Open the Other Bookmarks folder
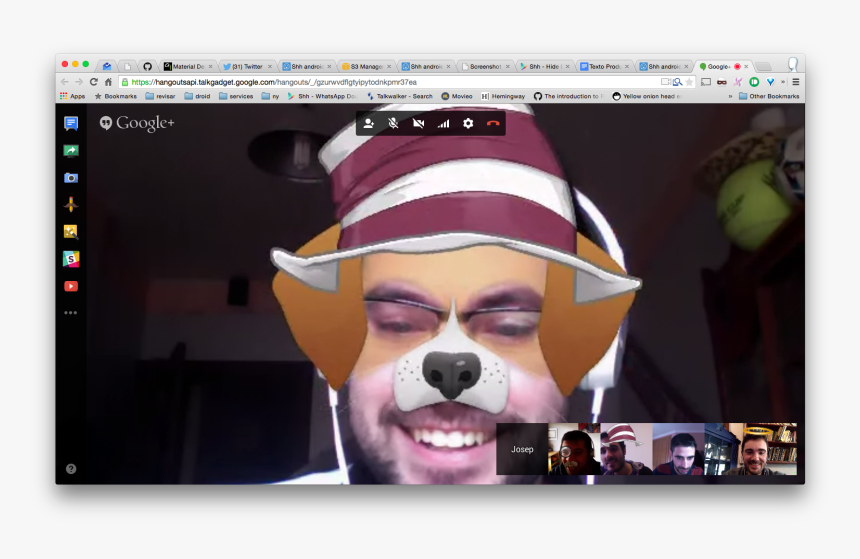Screen dimensions: 860x559 [769, 96]
